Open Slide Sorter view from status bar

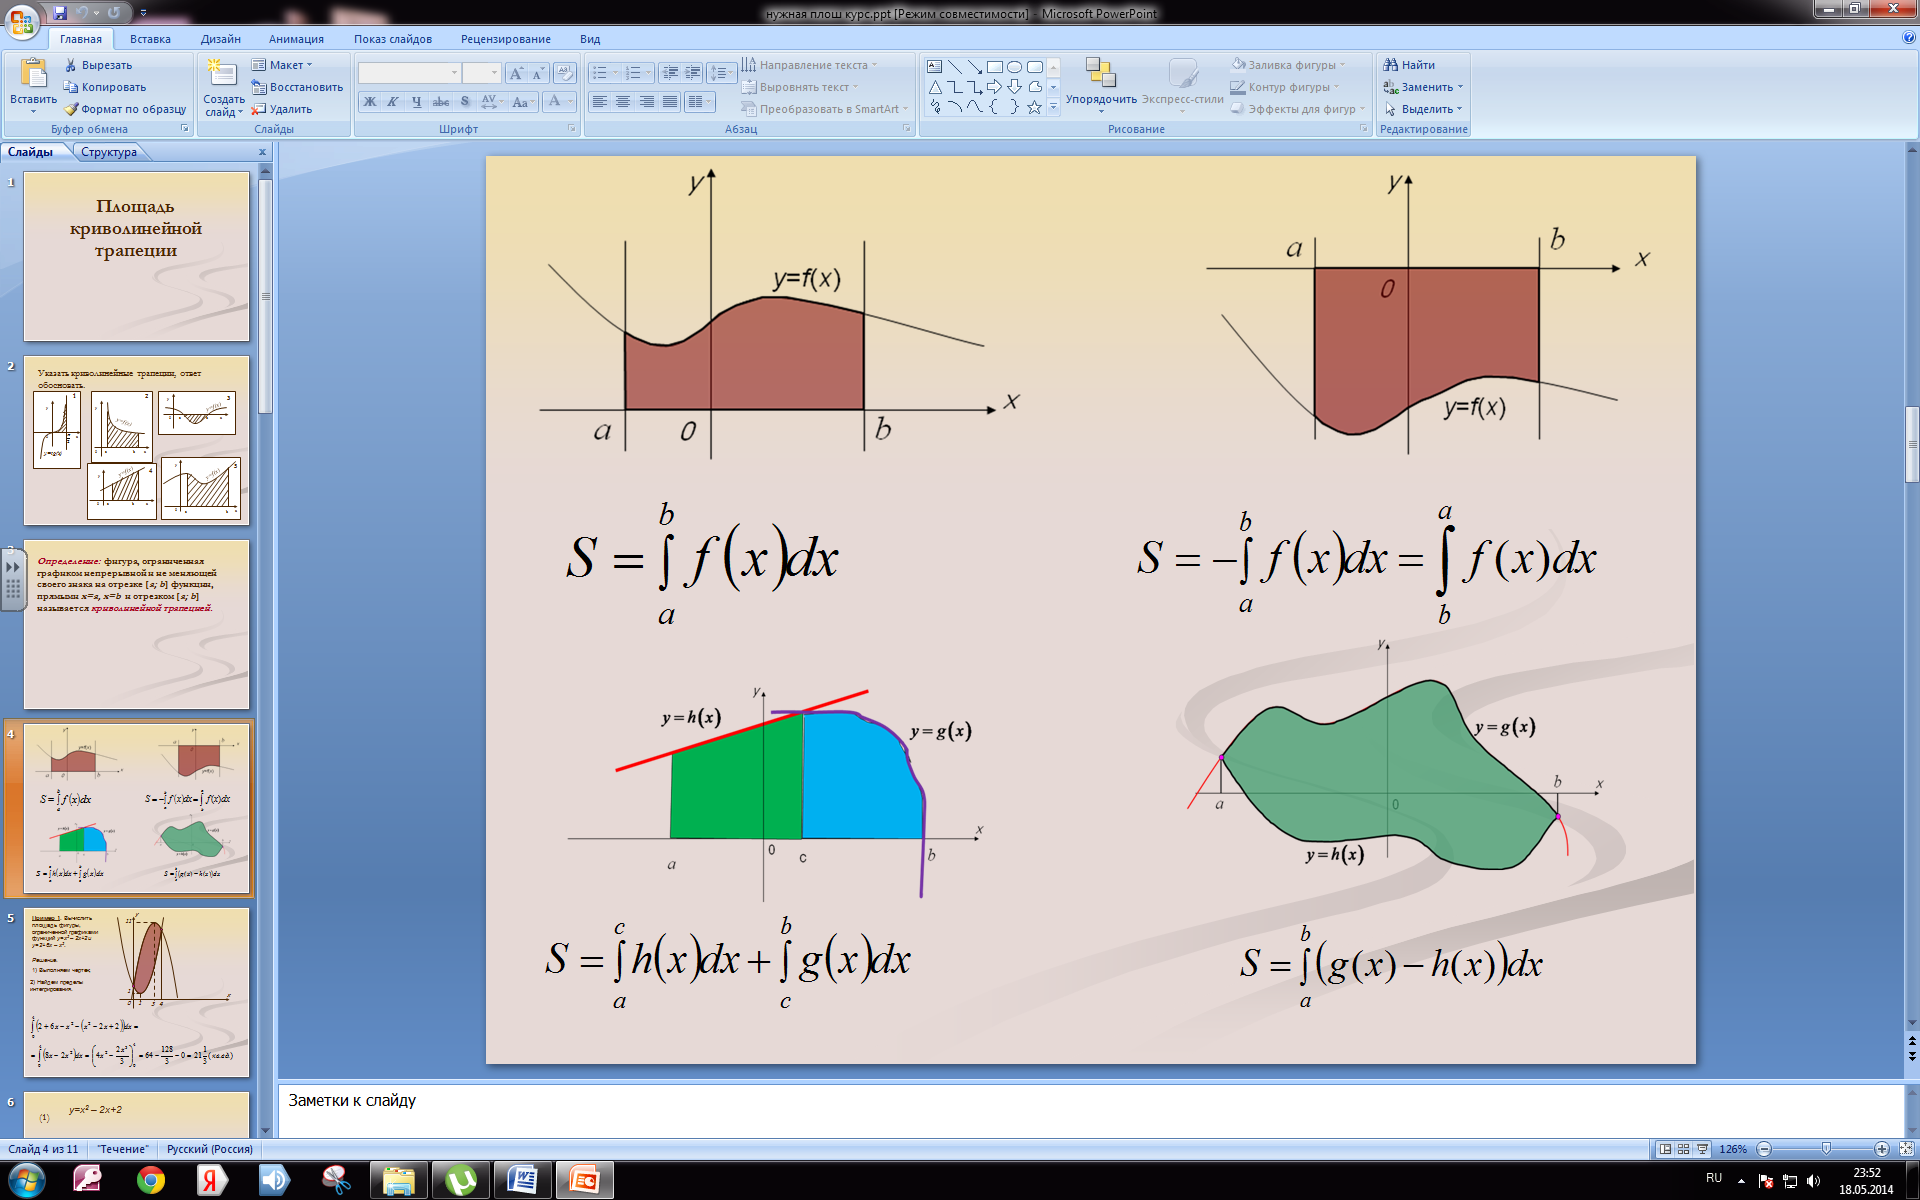(1684, 1149)
